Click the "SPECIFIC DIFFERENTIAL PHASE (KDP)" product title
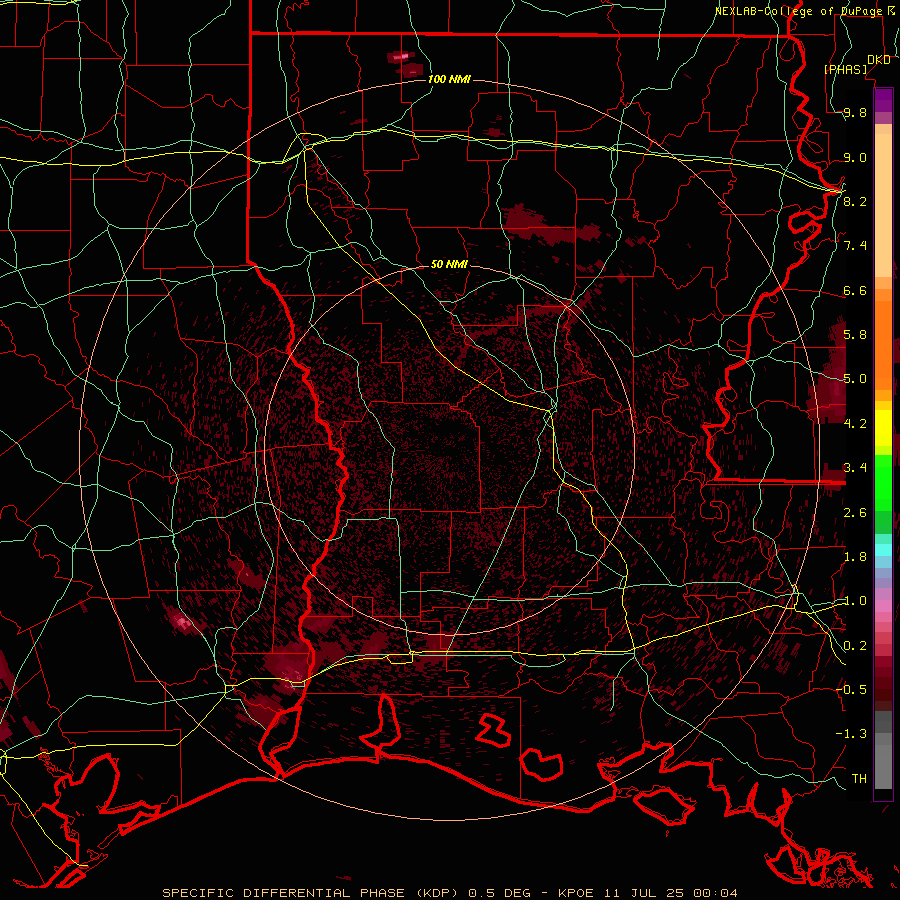The image size is (900, 900). click(311, 893)
